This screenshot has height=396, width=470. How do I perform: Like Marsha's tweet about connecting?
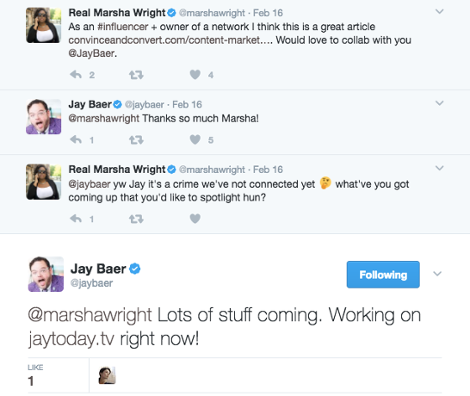click(x=195, y=219)
